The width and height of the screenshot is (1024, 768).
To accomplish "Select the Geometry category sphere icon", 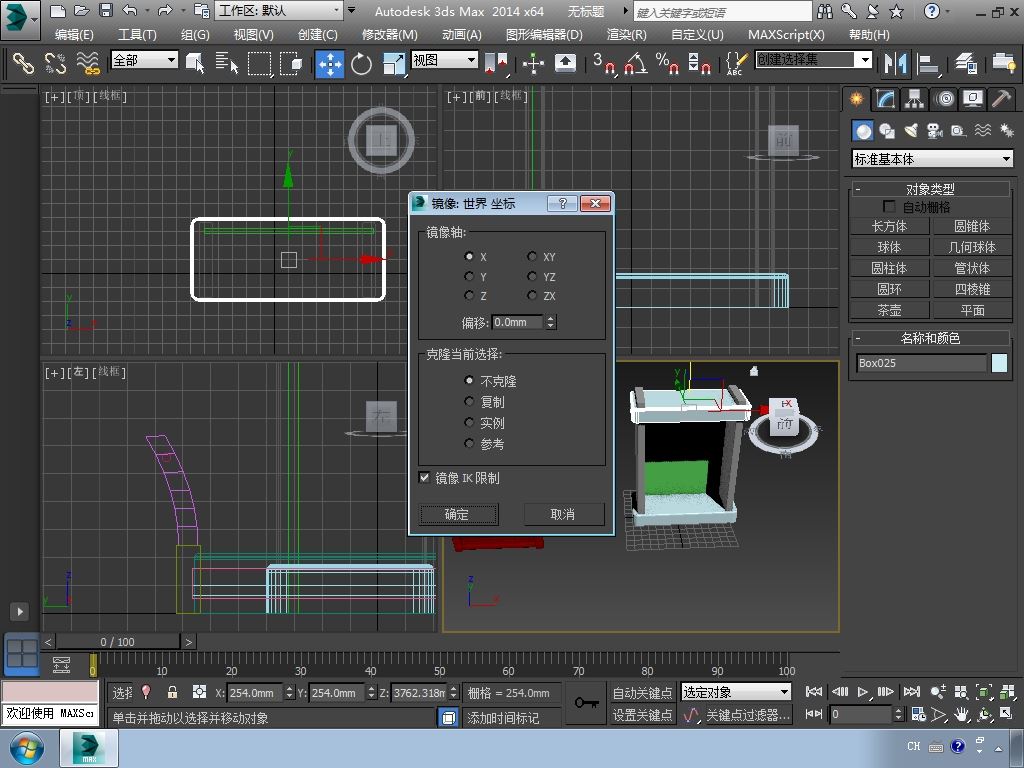I will click(x=863, y=131).
